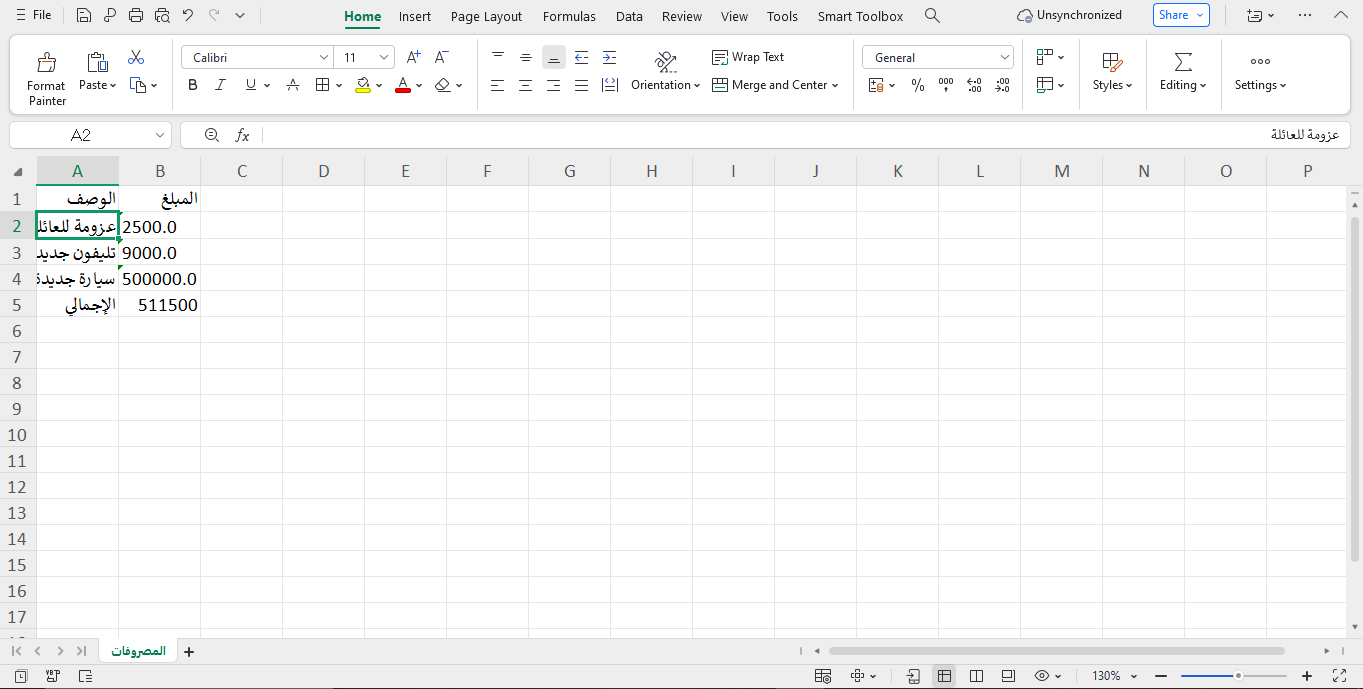
Task: Click the Format Painter tool
Action: [46, 77]
